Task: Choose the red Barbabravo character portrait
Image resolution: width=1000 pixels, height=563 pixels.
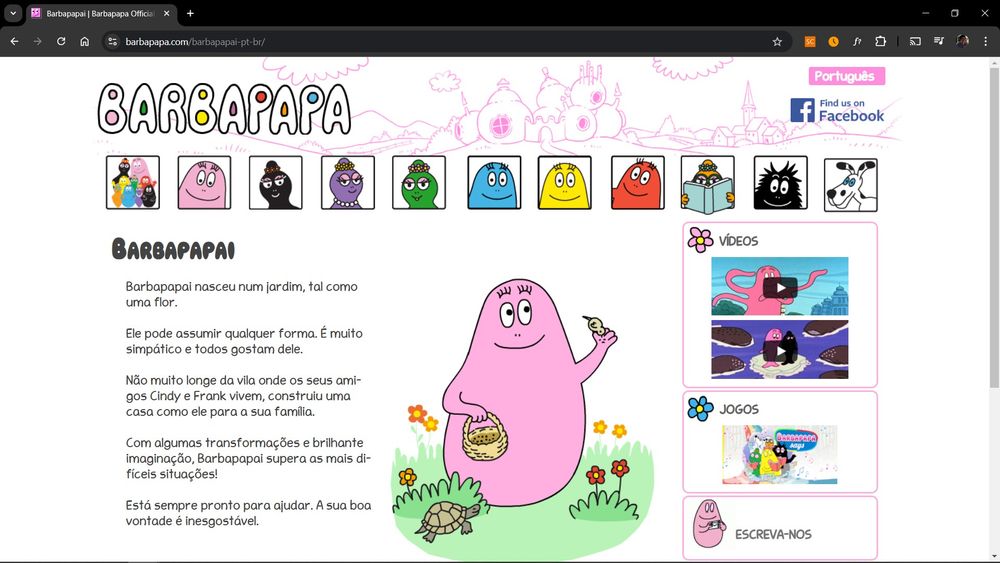Action: tap(638, 182)
